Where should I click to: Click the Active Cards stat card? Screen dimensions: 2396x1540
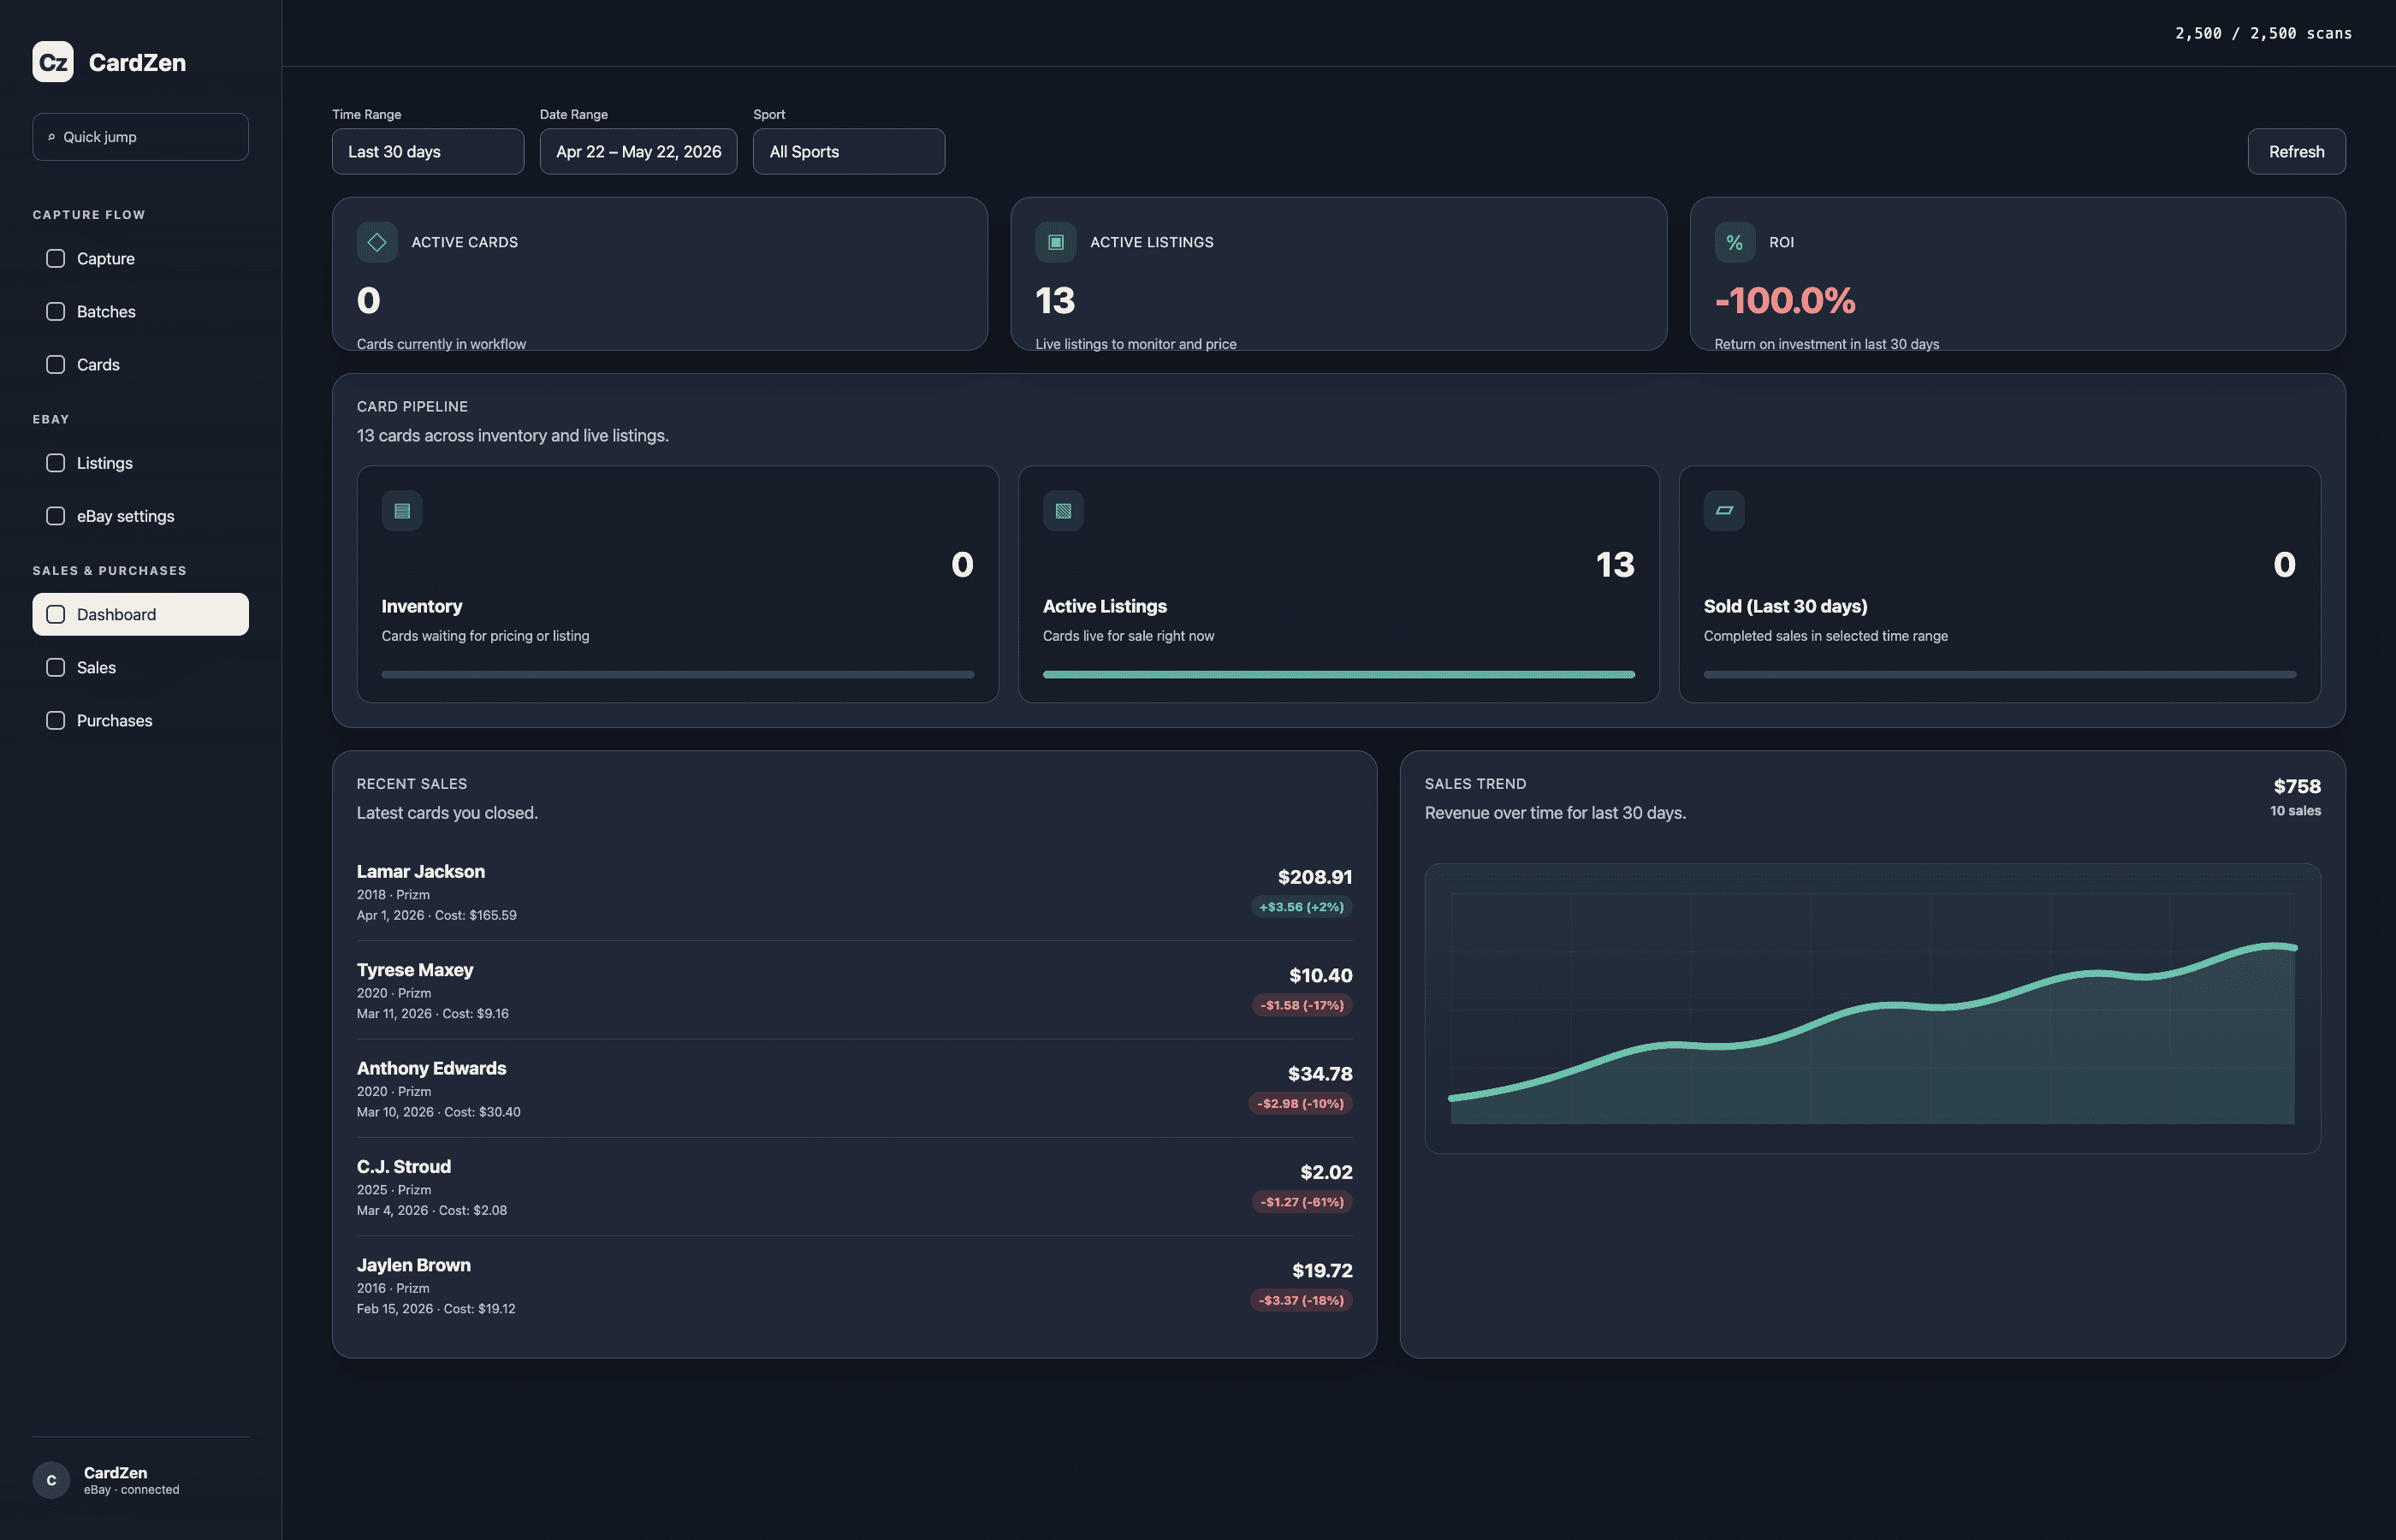[660, 274]
